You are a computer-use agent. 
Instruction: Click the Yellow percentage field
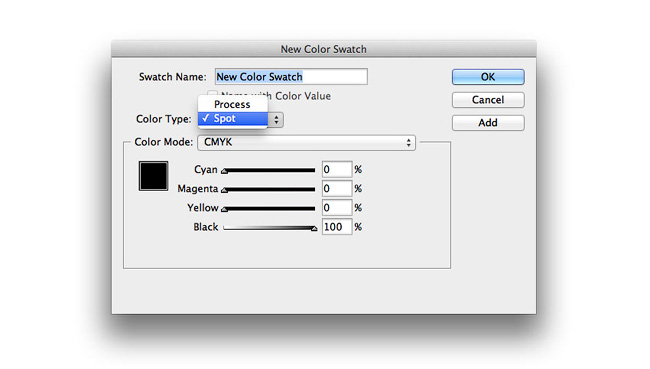click(x=337, y=208)
